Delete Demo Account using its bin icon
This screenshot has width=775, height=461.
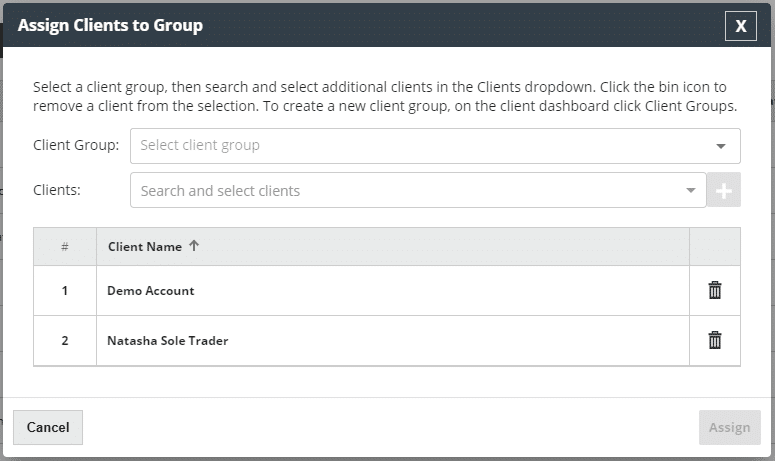tap(715, 290)
